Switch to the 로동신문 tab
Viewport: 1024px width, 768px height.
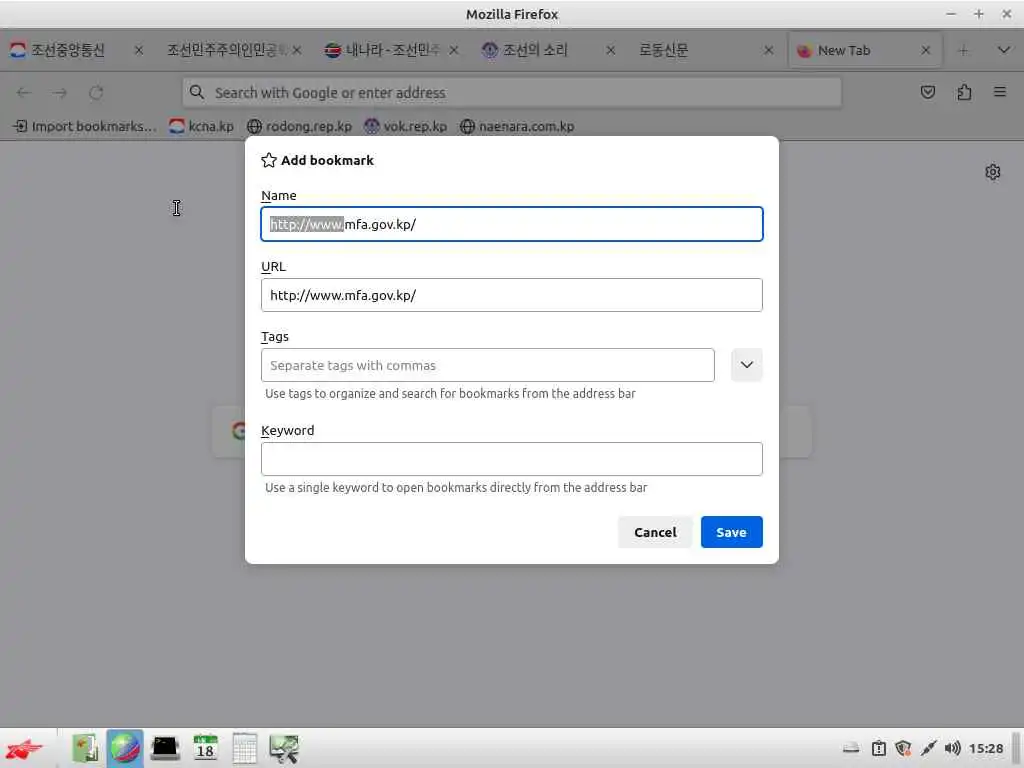pyautogui.click(x=664, y=50)
